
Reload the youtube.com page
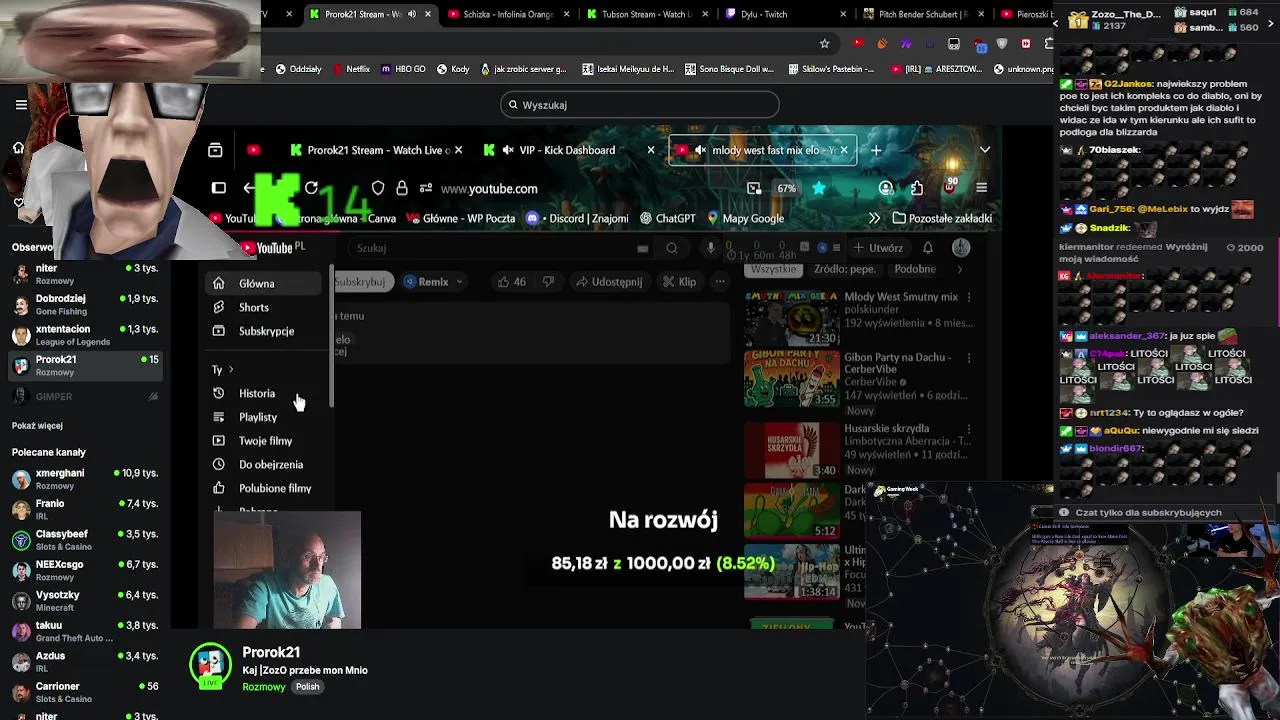click(311, 188)
